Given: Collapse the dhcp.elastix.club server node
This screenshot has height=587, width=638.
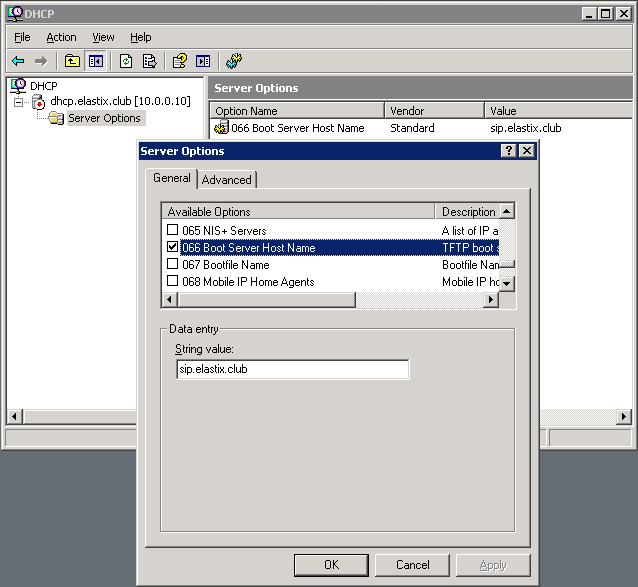Looking at the screenshot, I should click(x=19, y=102).
